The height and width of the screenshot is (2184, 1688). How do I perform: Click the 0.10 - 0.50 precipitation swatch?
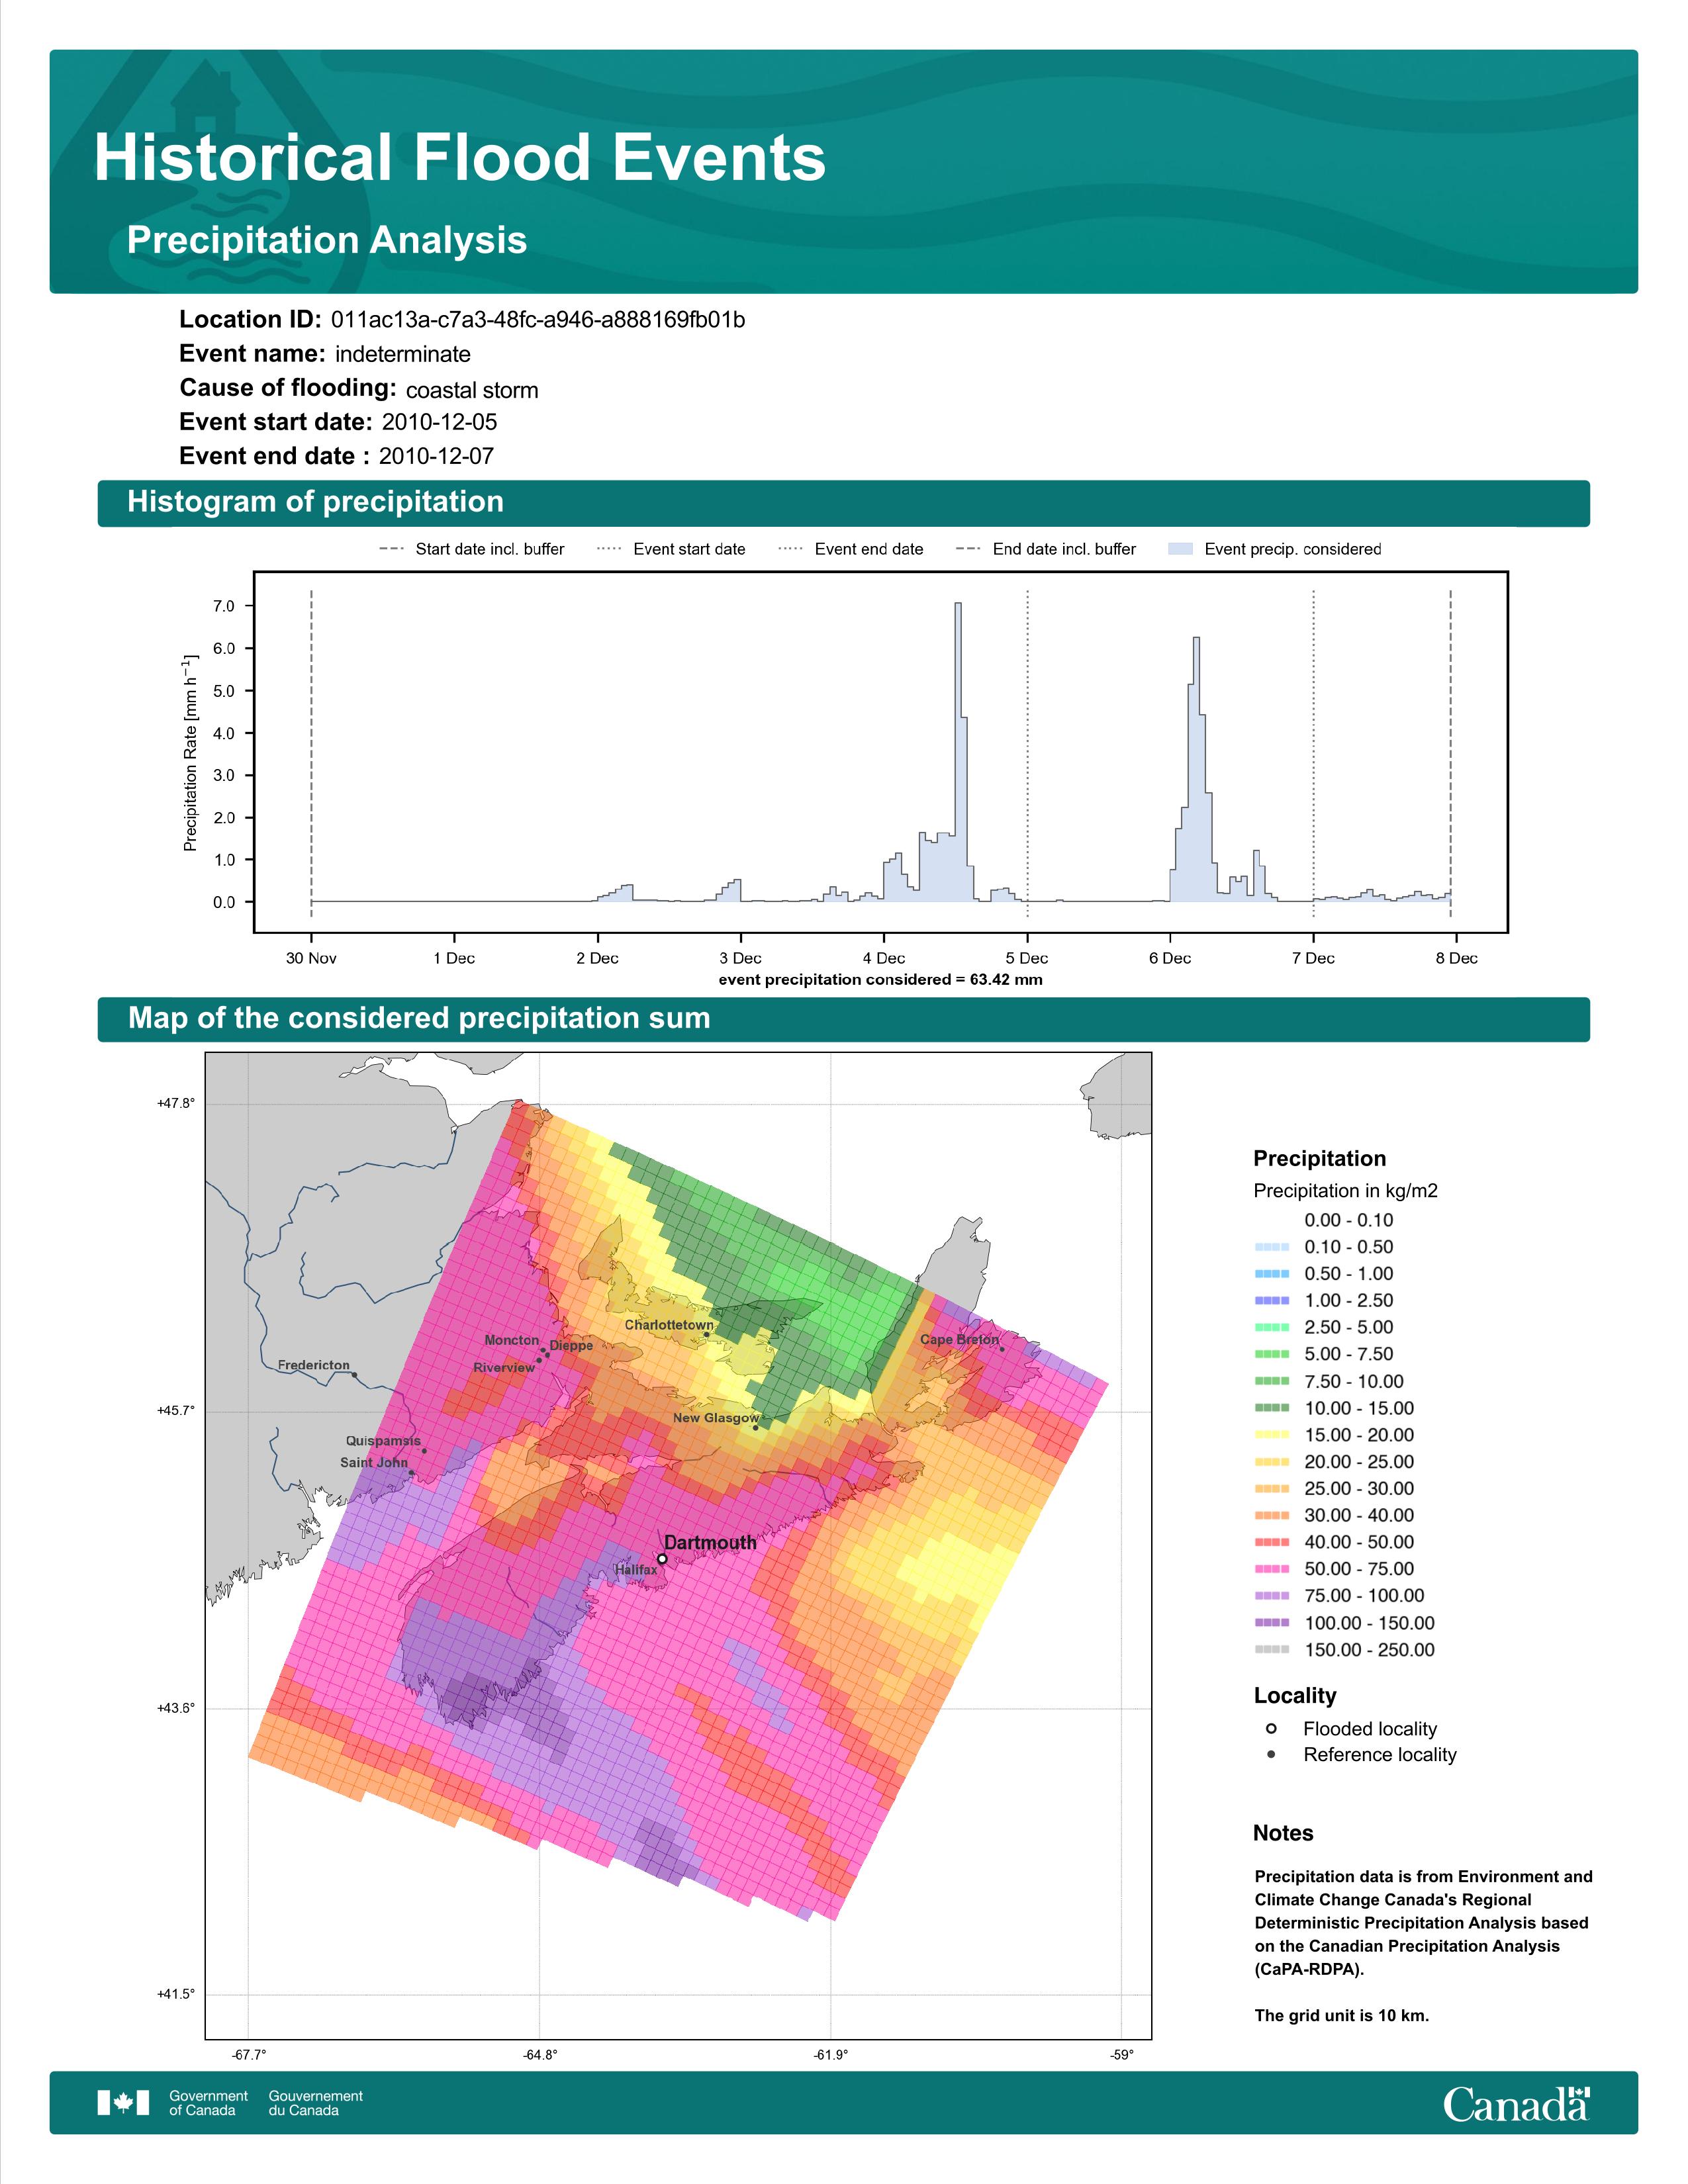pos(1272,1247)
